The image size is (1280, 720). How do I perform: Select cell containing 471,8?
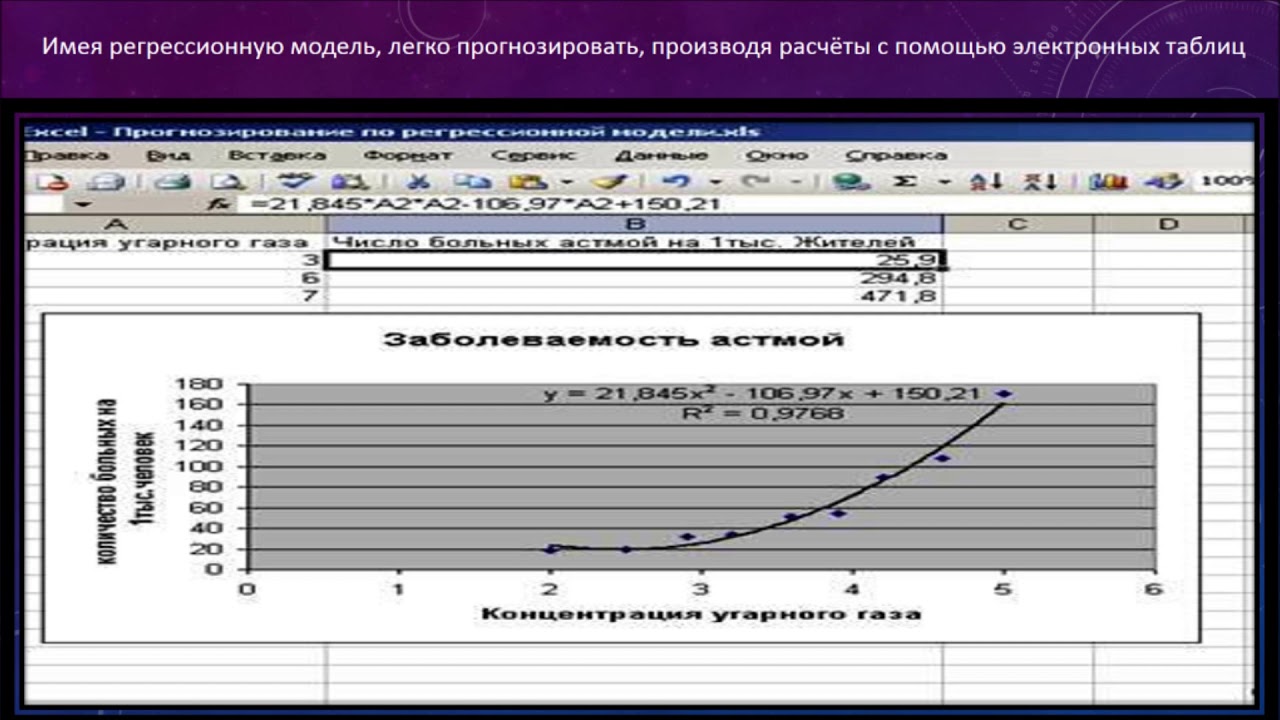click(x=634, y=296)
